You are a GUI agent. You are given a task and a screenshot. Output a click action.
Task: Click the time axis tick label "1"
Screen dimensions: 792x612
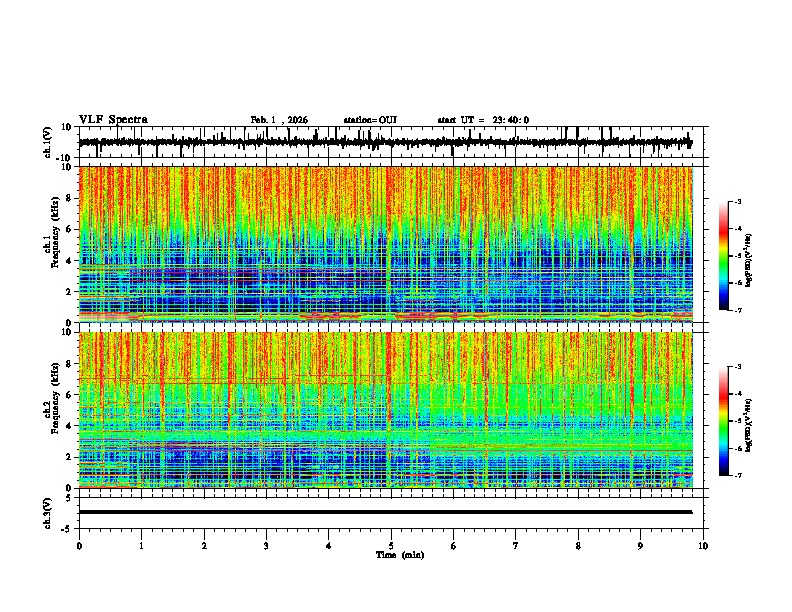coord(141,546)
